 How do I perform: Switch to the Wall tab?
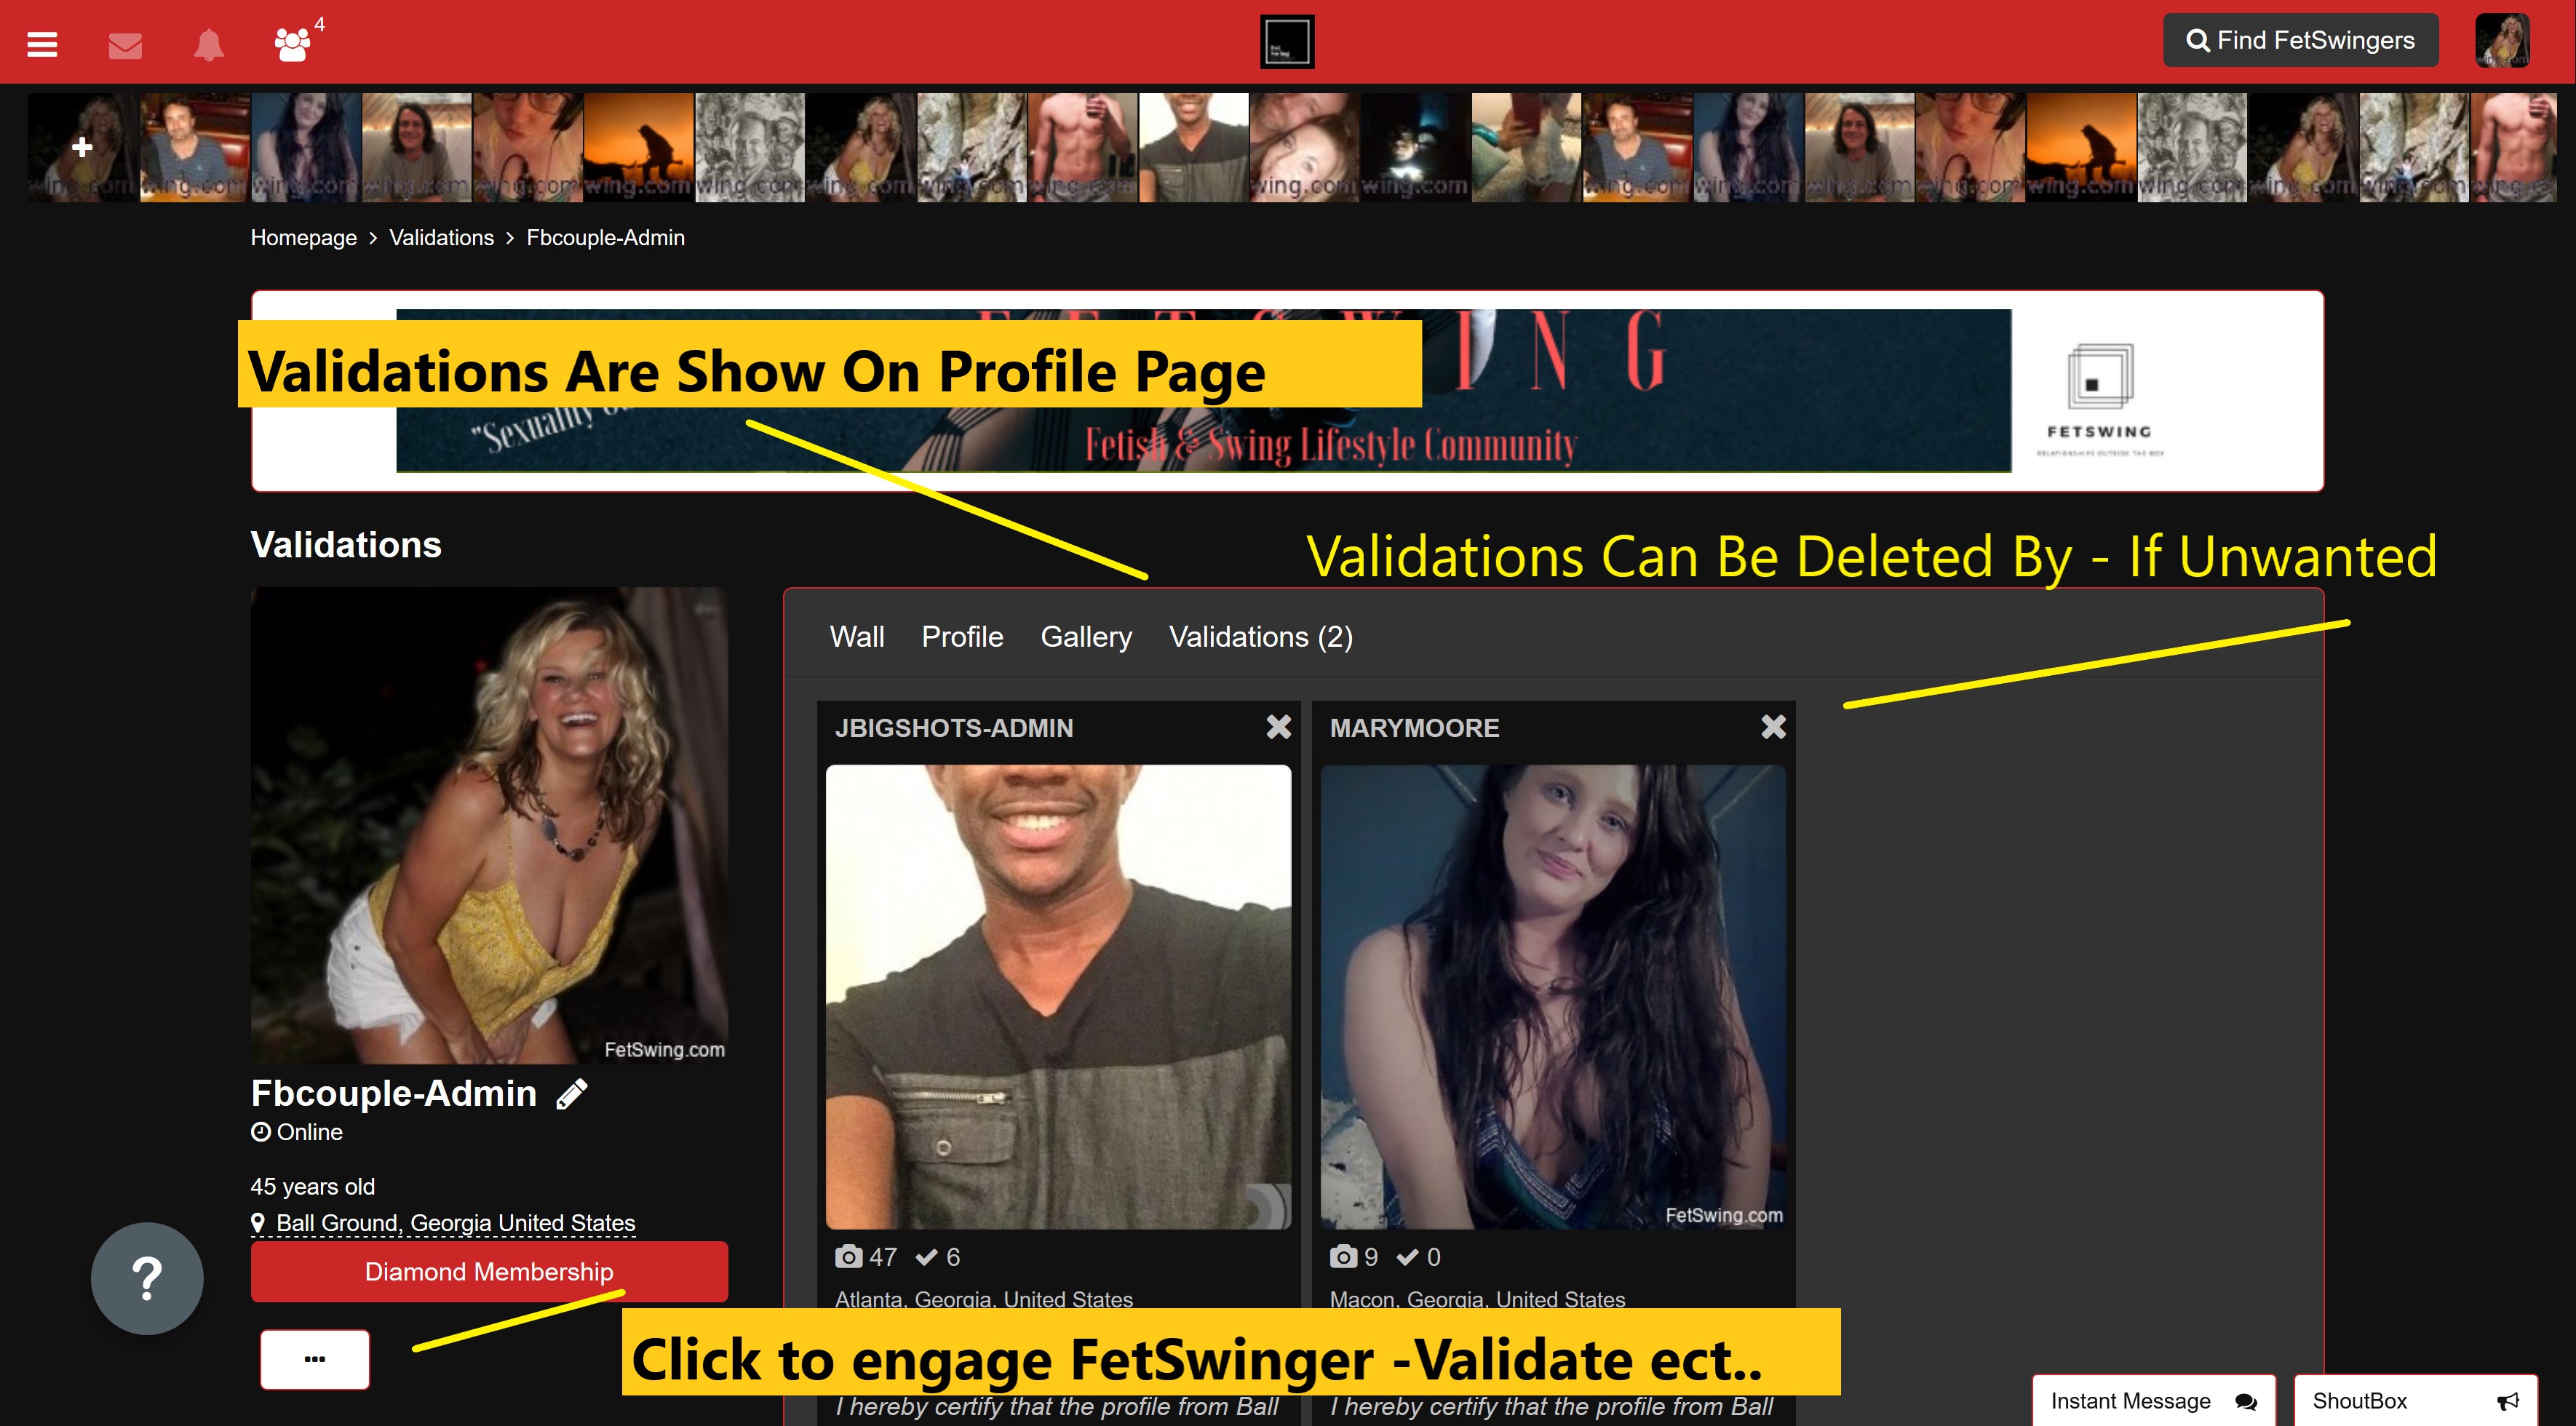pos(856,637)
